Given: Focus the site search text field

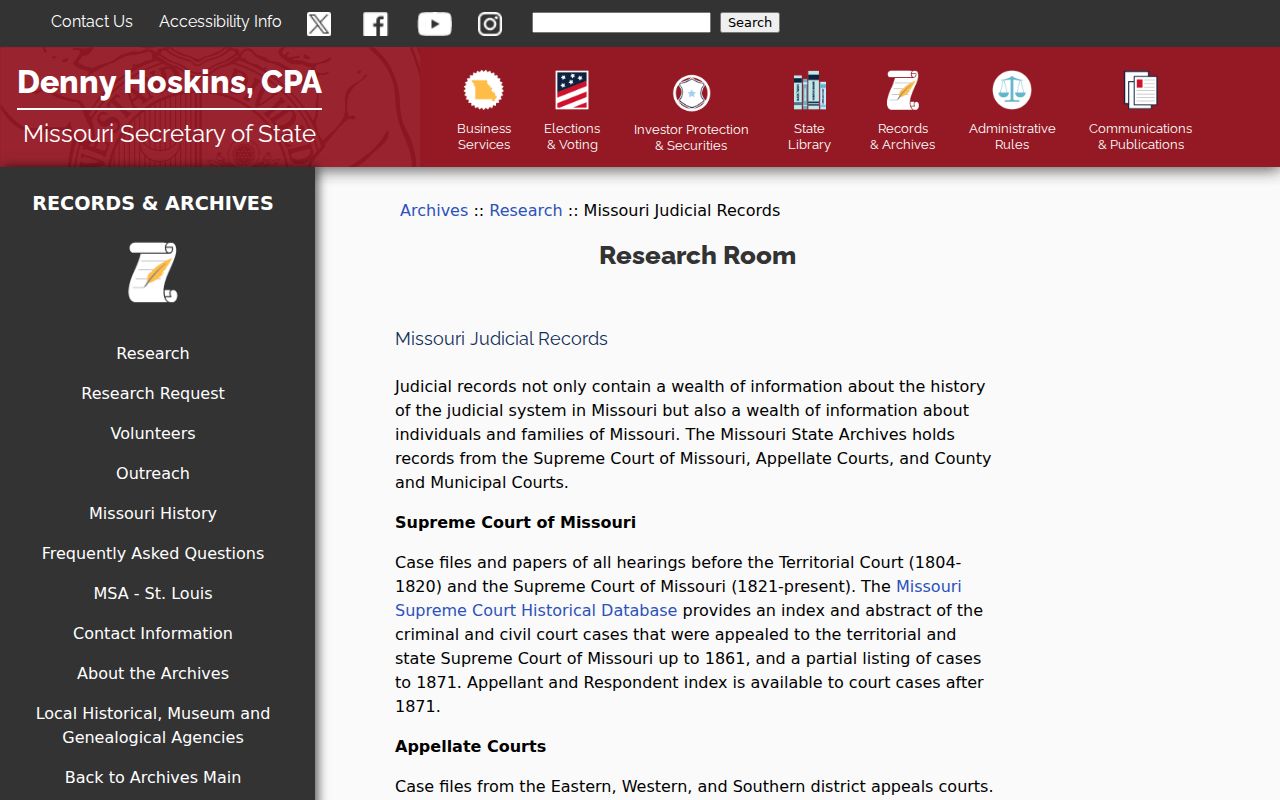Looking at the screenshot, I should point(621,22).
